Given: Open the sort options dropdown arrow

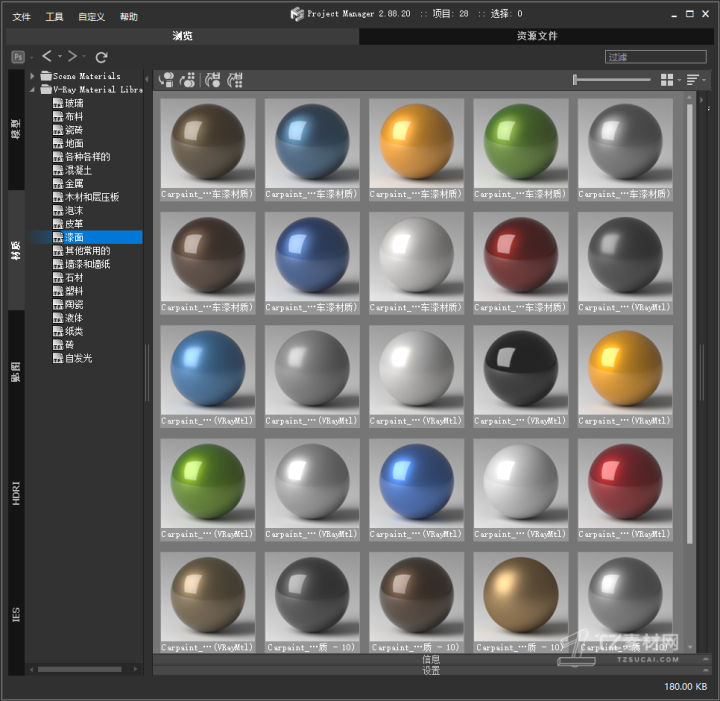Looking at the screenshot, I should click(704, 80).
